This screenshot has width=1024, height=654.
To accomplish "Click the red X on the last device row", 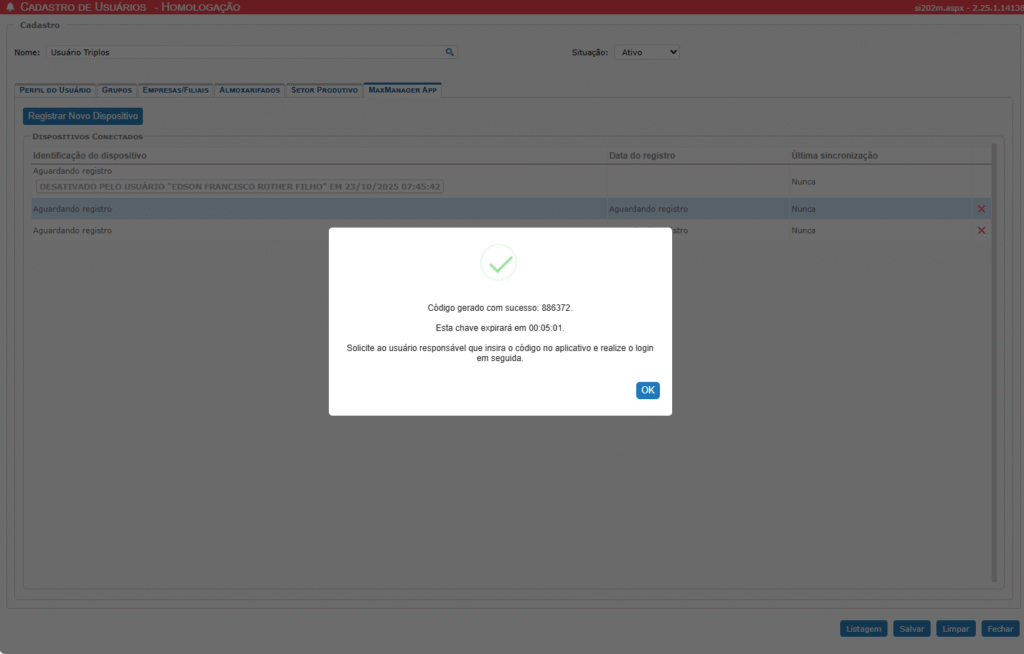I will [x=981, y=230].
